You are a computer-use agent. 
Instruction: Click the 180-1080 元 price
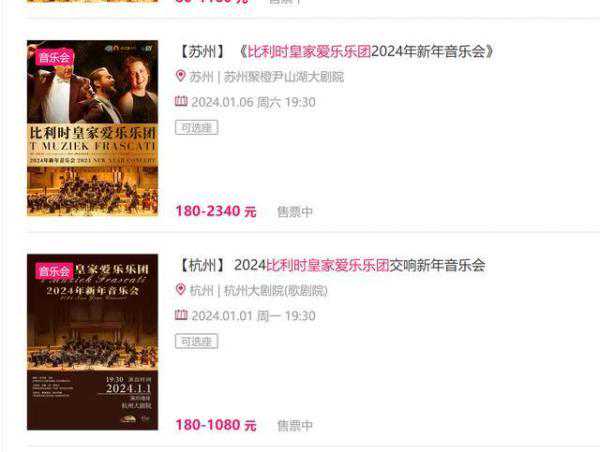pyautogui.click(x=216, y=425)
